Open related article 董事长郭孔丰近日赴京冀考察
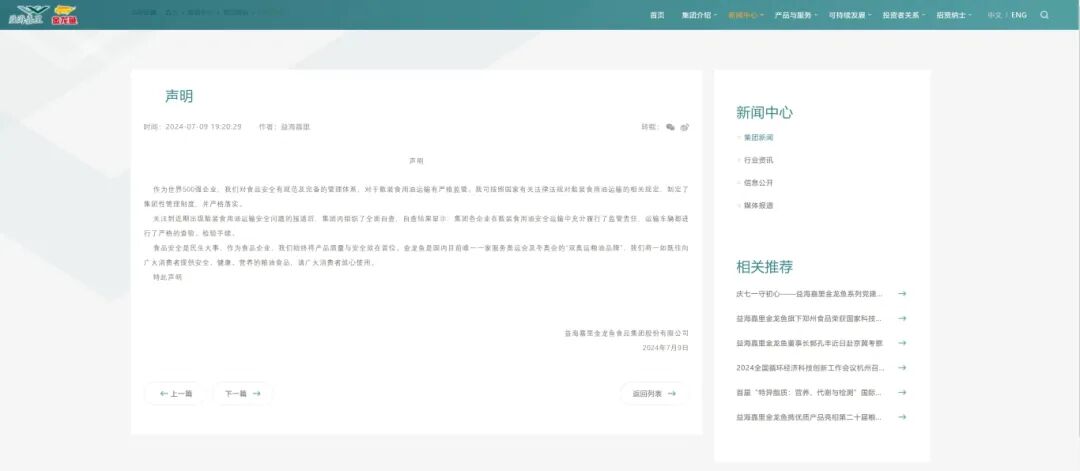The height and width of the screenshot is (471, 1080). tap(809, 343)
